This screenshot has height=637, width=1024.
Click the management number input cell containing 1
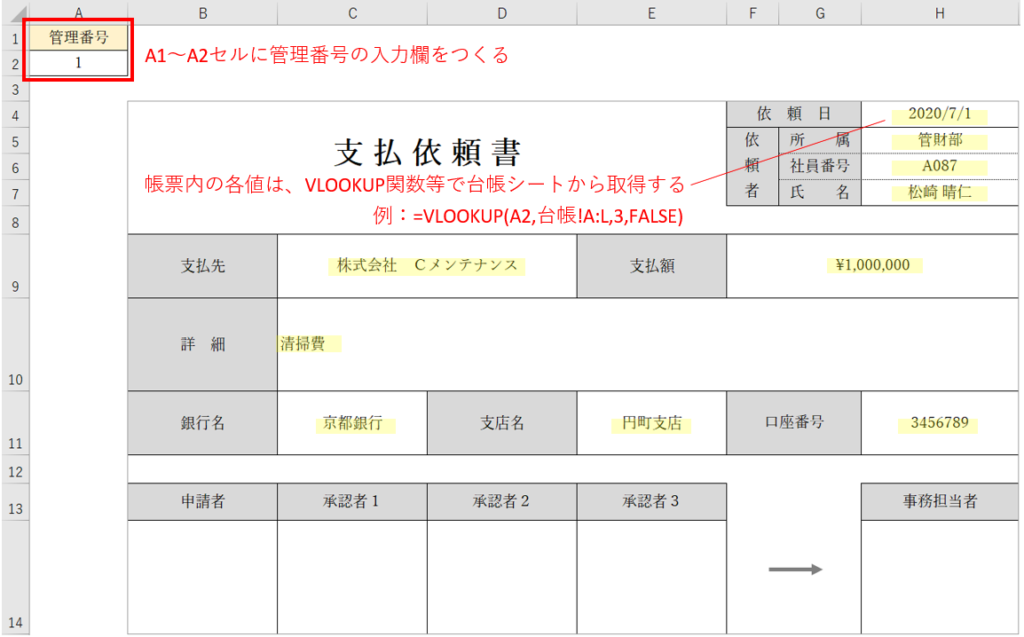pyautogui.click(x=79, y=62)
